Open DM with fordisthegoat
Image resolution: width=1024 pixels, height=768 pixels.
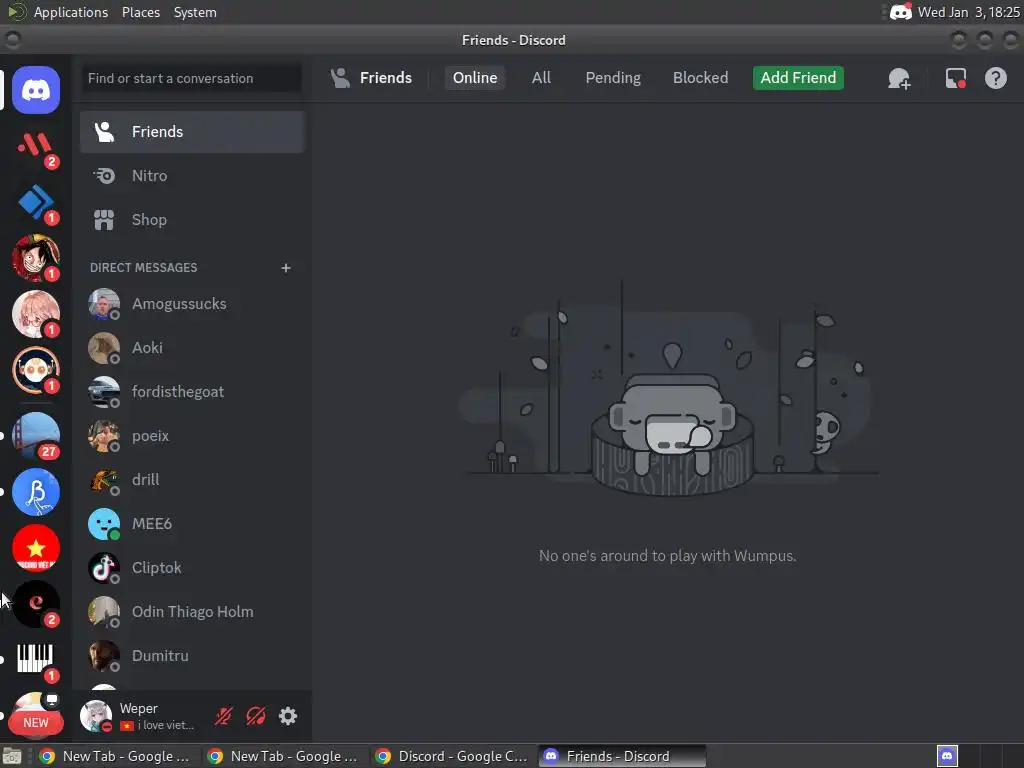[192, 392]
